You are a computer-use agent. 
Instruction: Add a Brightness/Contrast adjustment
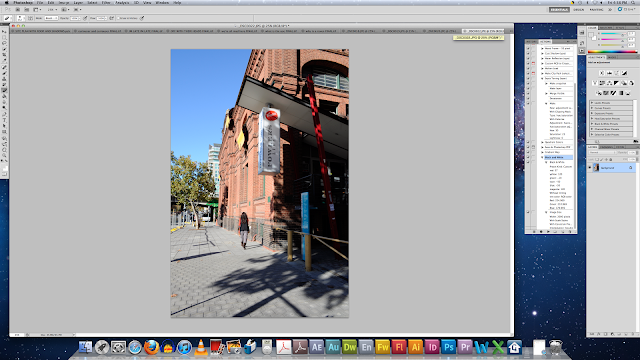[602, 73]
